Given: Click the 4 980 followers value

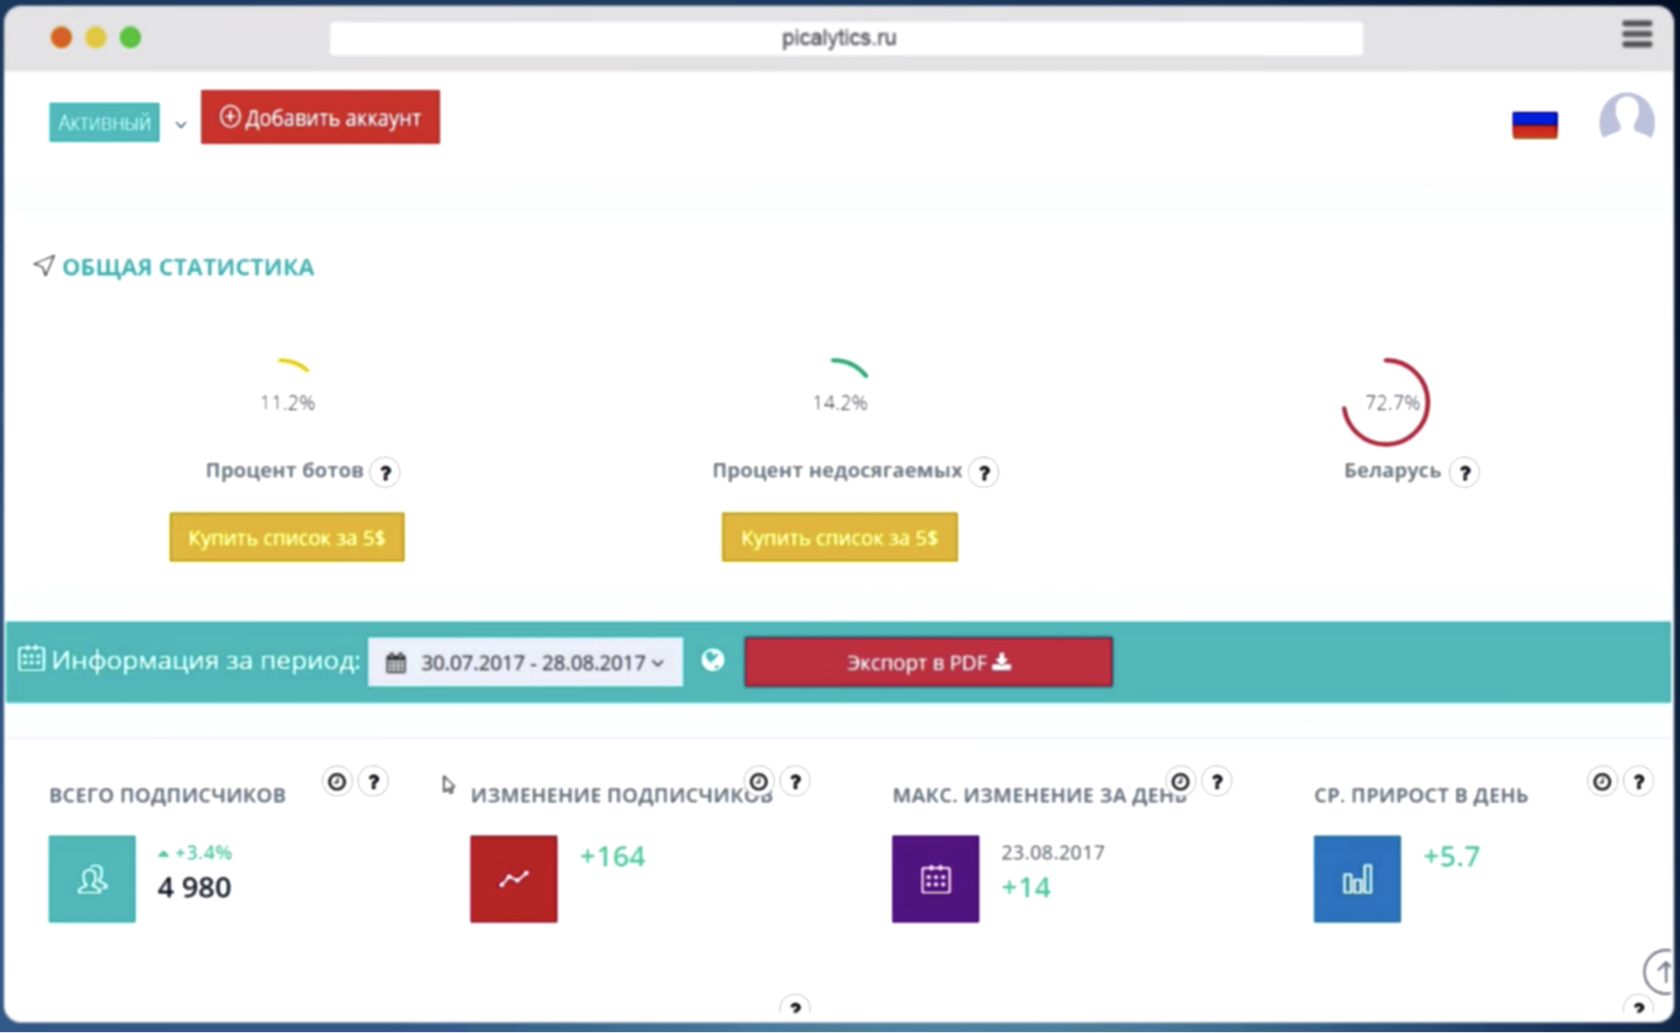Looking at the screenshot, I should click(x=195, y=888).
